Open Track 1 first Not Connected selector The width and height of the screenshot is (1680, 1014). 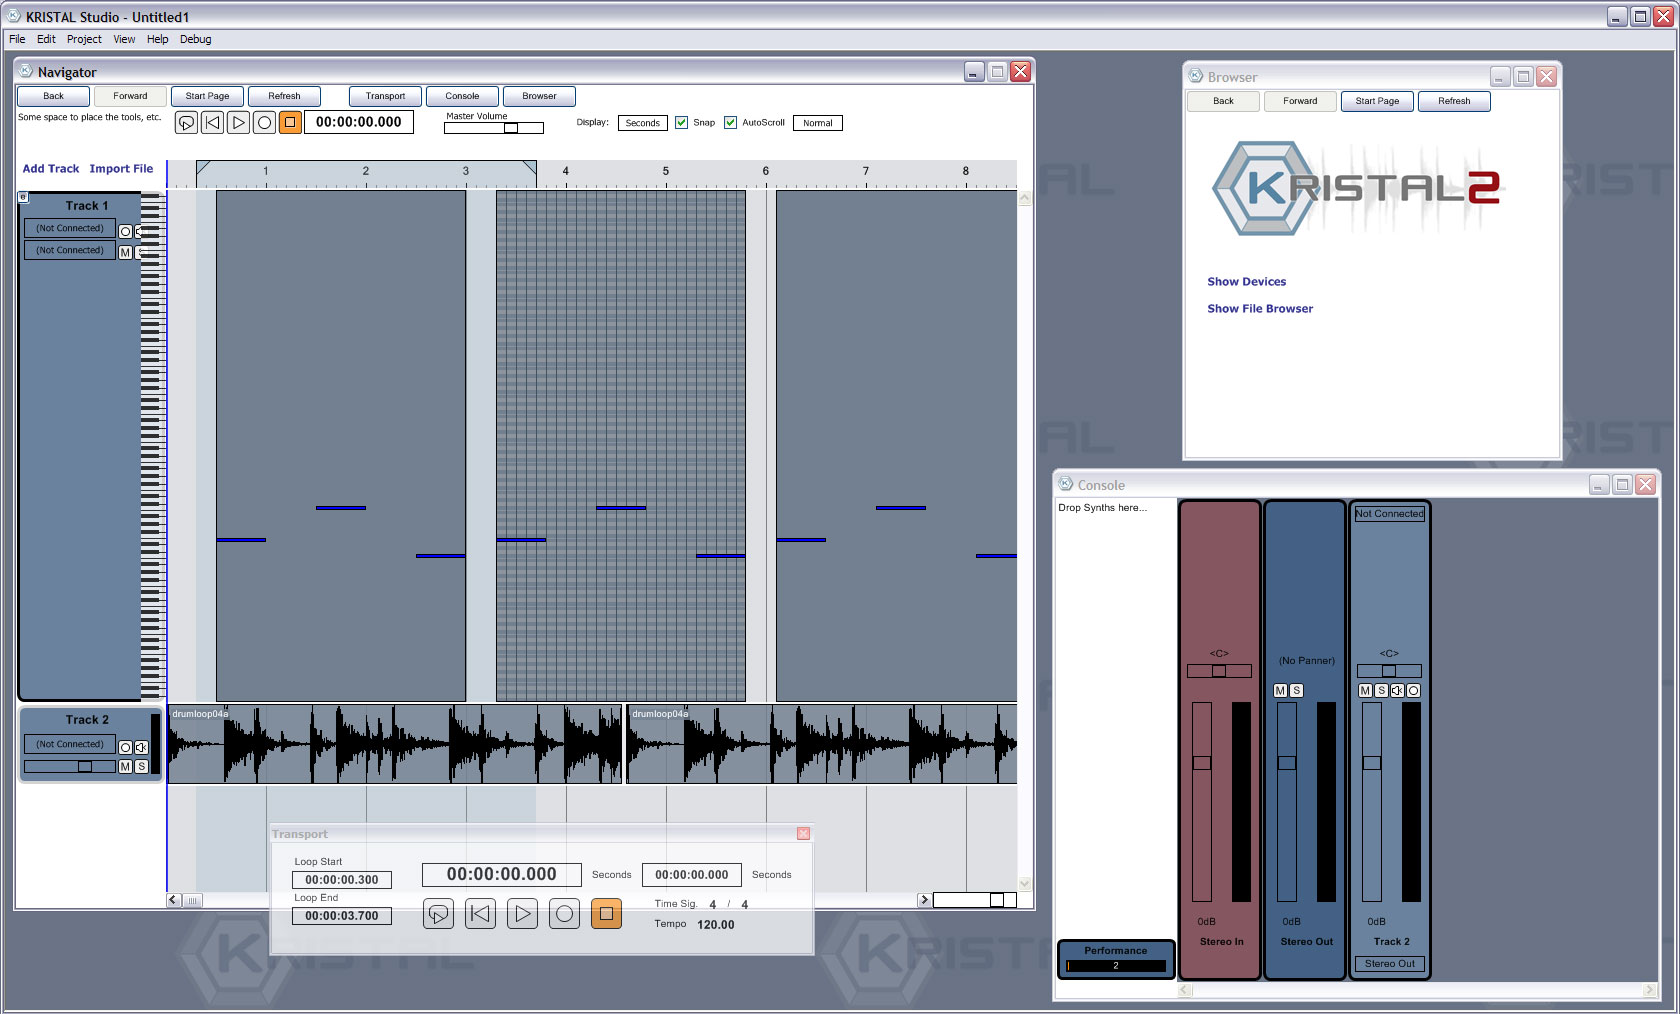(70, 229)
